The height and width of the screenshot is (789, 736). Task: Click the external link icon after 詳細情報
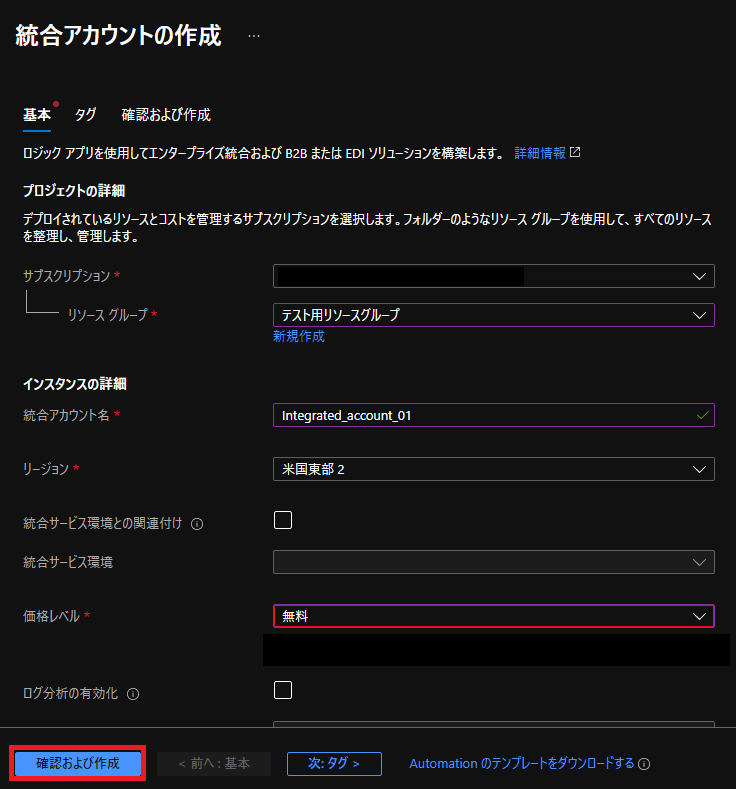pyautogui.click(x=575, y=152)
